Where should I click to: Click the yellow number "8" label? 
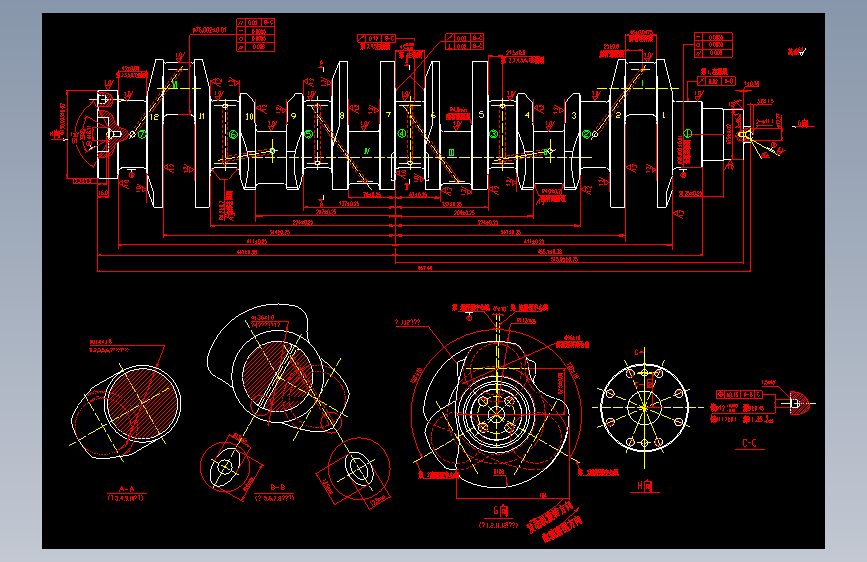point(342,116)
